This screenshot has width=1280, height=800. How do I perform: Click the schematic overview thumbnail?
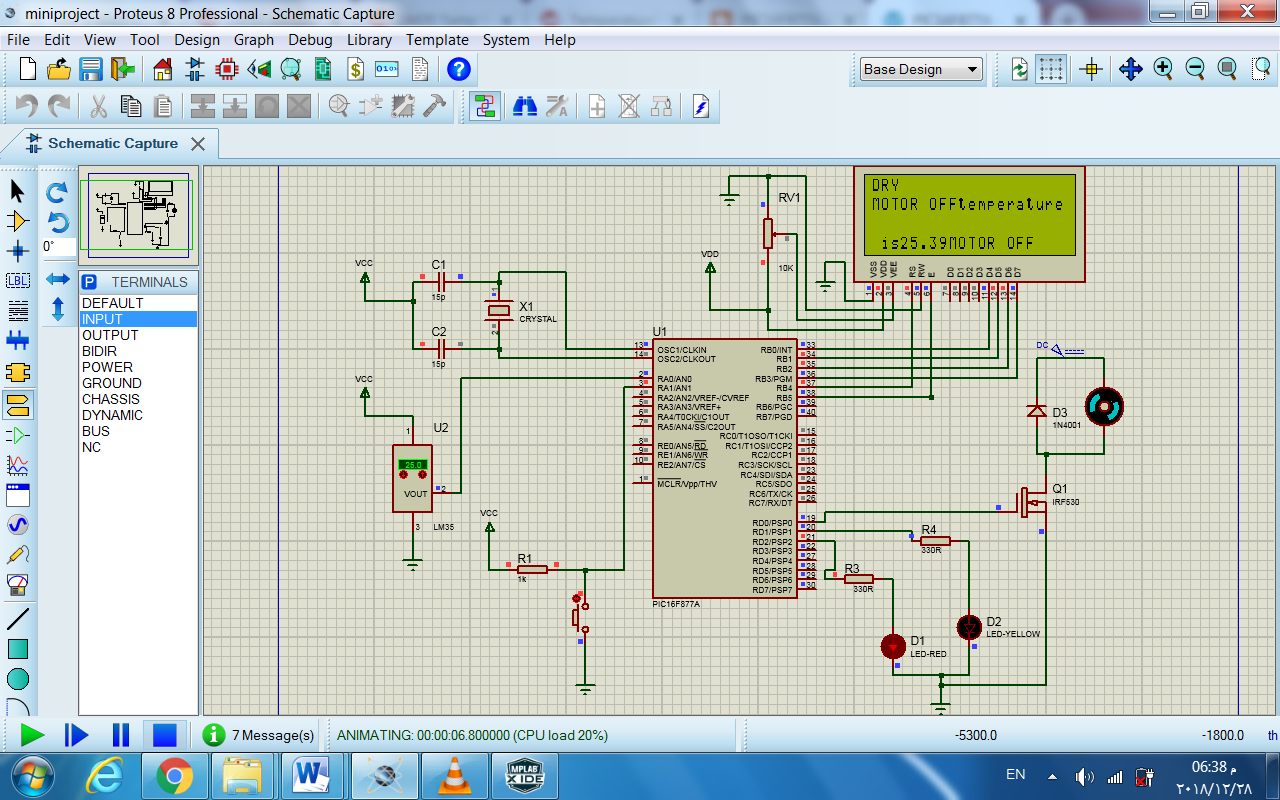coord(139,215)
